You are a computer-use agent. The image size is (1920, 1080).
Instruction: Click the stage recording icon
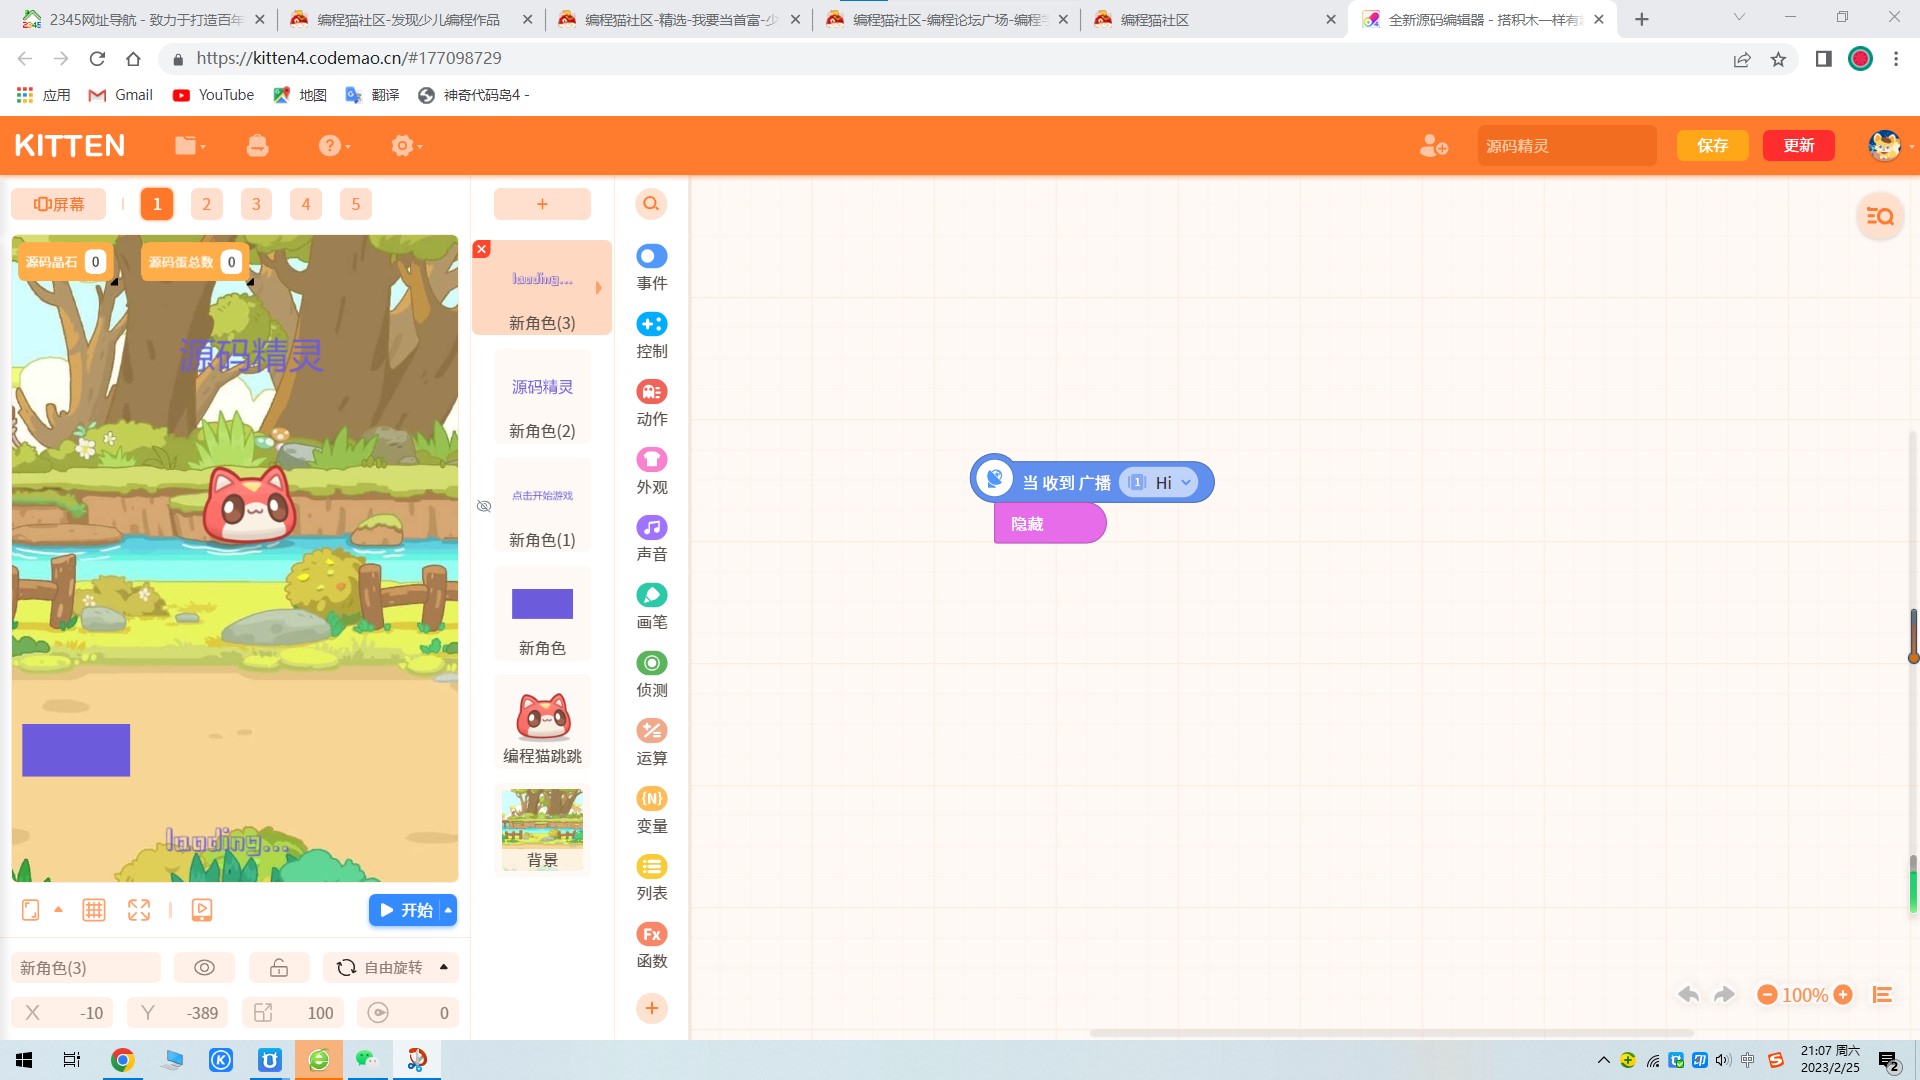click(x=202, y=910)
